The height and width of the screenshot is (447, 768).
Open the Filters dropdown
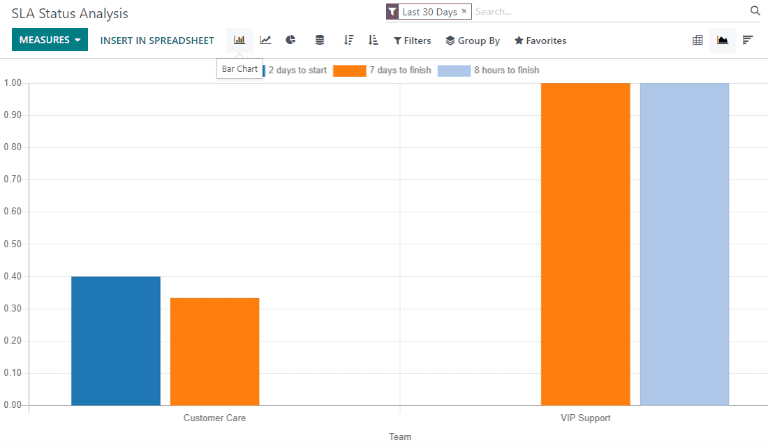pos(412,41)
